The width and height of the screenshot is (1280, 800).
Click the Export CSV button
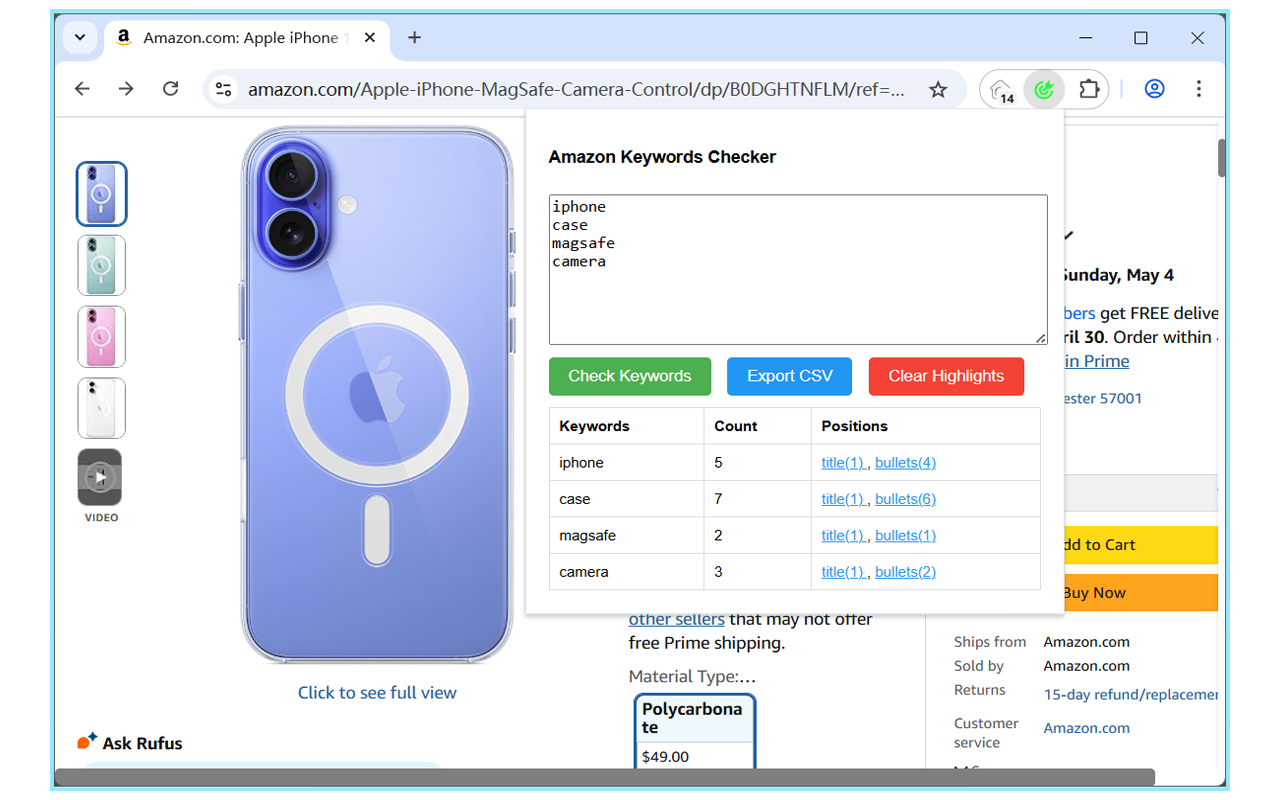coord(790,376)
